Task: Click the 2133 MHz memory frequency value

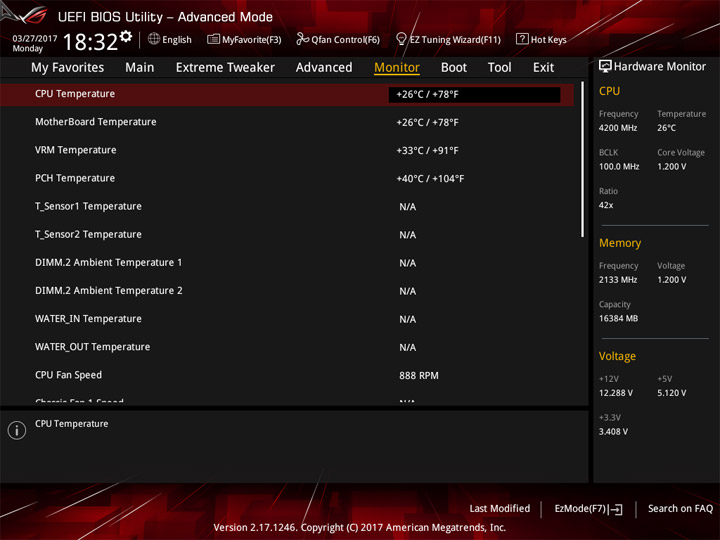Action: pyautogui.click(x=618, y=280)
